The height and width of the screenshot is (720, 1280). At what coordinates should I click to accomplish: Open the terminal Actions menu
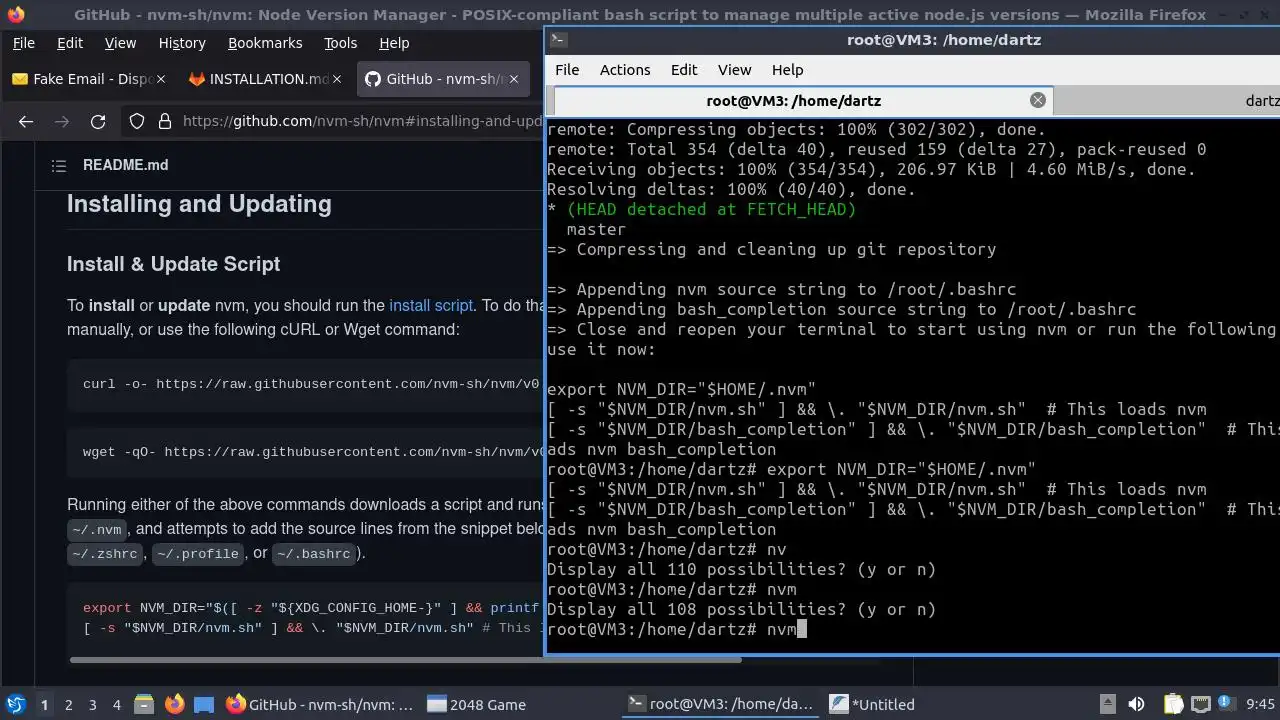click(x=625, y=69)
